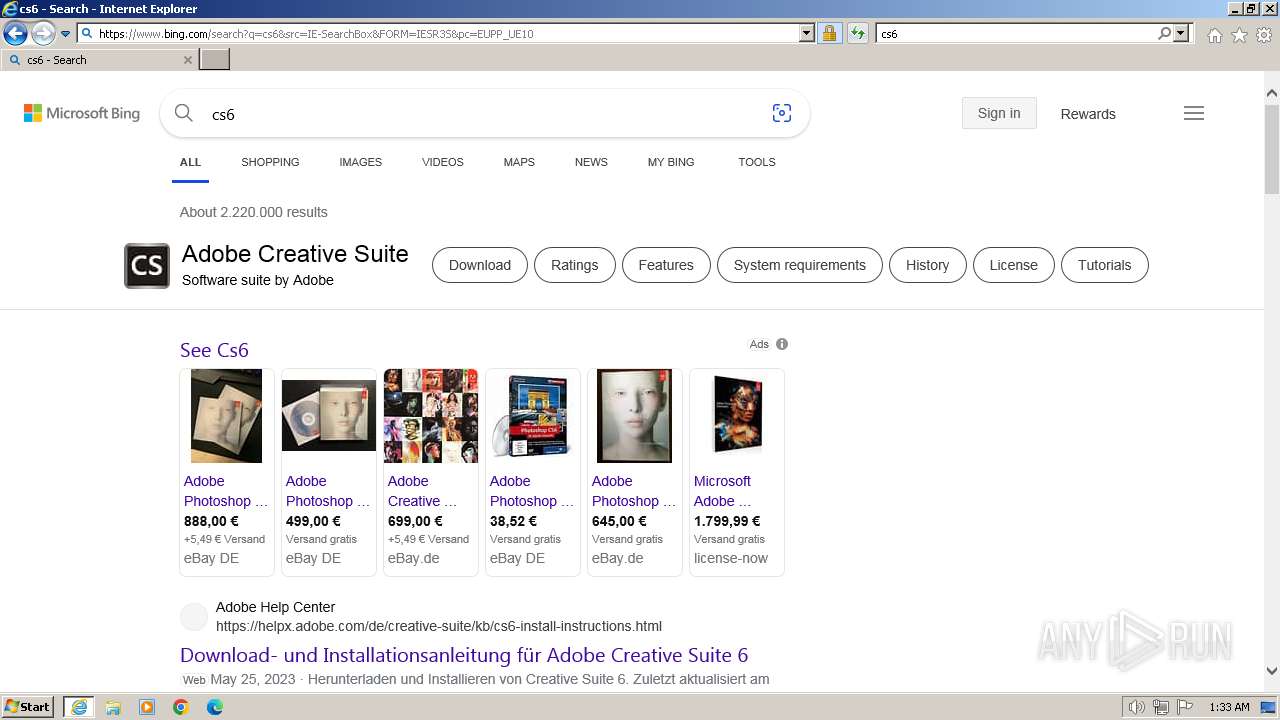
Task: Open 'Download- und Installationsanleitung' result link
Action: click(x=464, y=655)
